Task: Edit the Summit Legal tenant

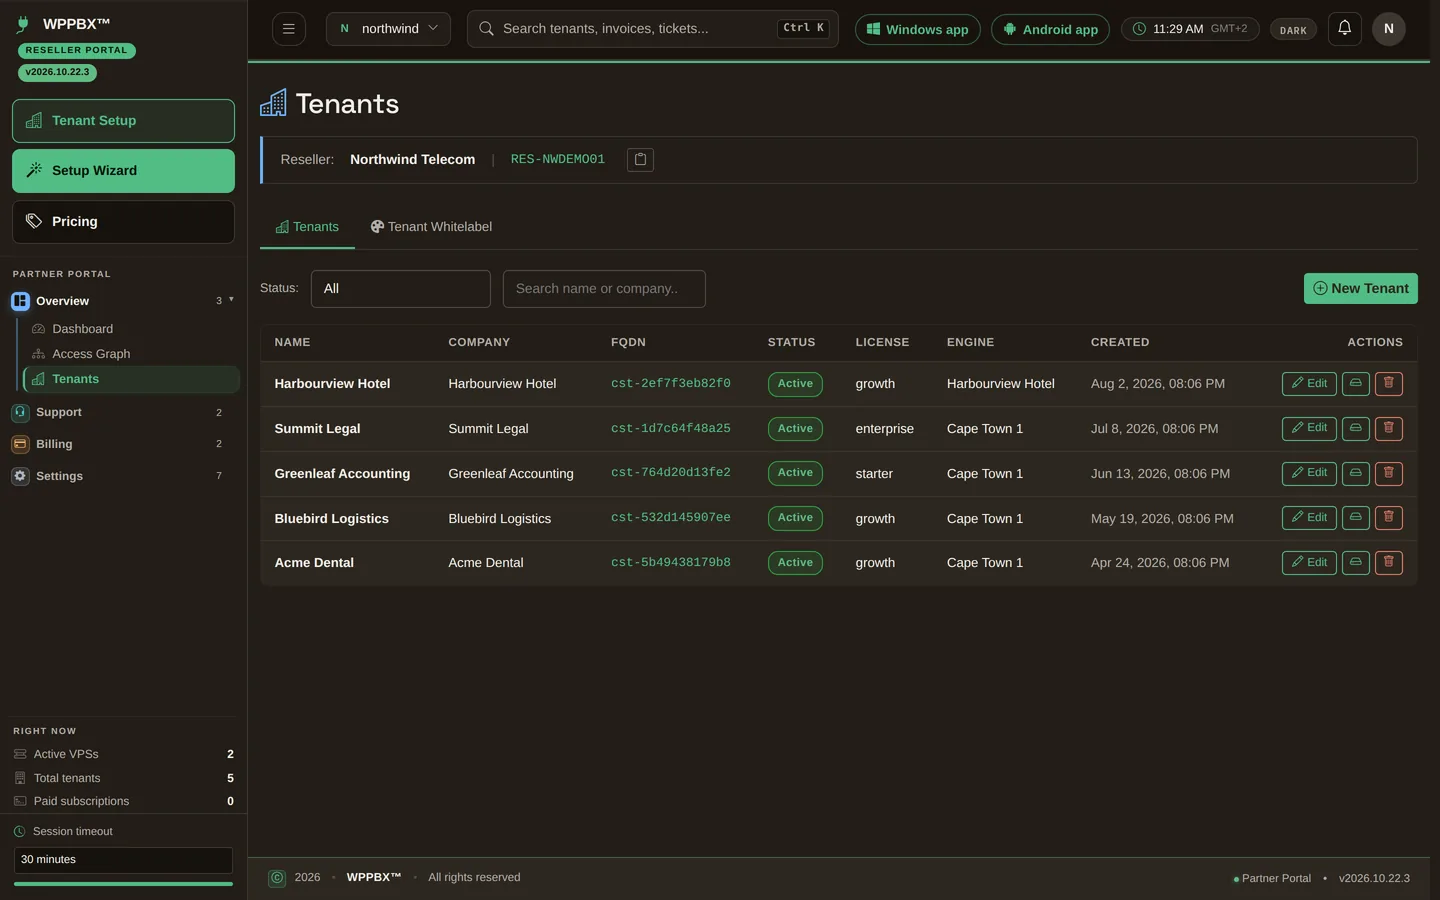Action: click(x=1309, y=428)
